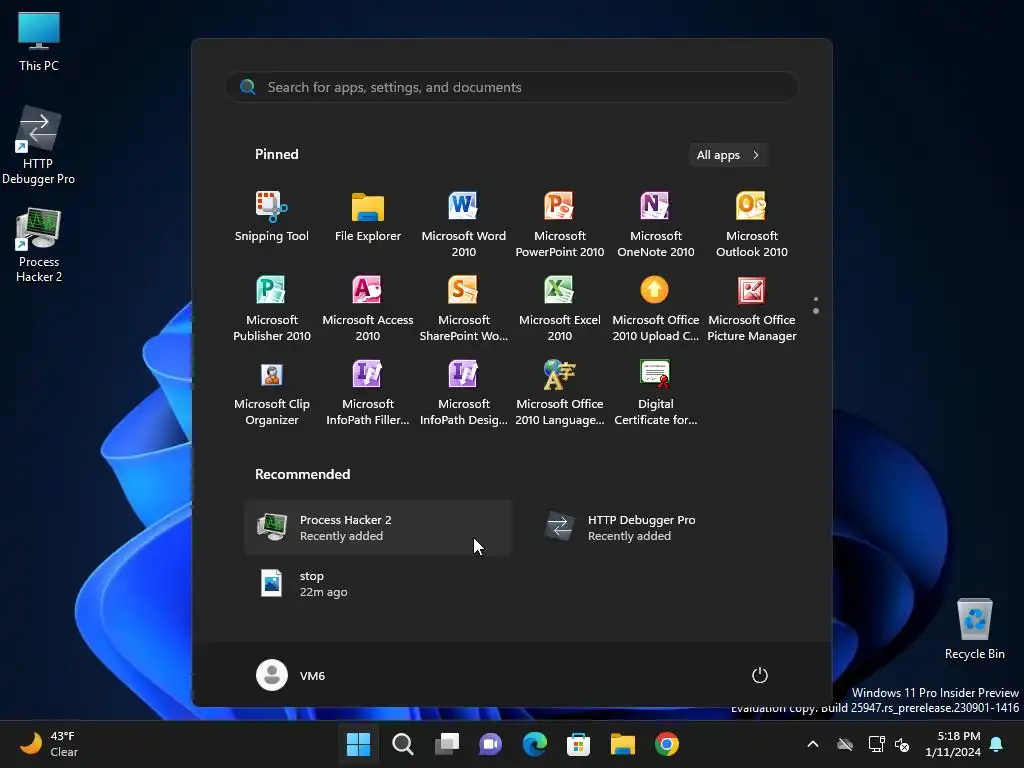Launch Microsoft InfoPath Designer

464,392
